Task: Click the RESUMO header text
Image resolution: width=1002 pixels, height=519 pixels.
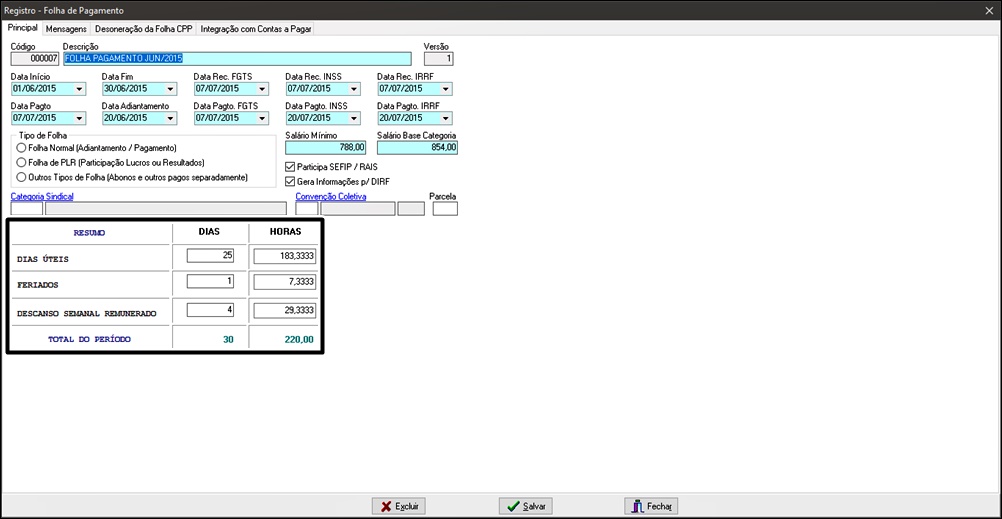Action: coord(89,233)
